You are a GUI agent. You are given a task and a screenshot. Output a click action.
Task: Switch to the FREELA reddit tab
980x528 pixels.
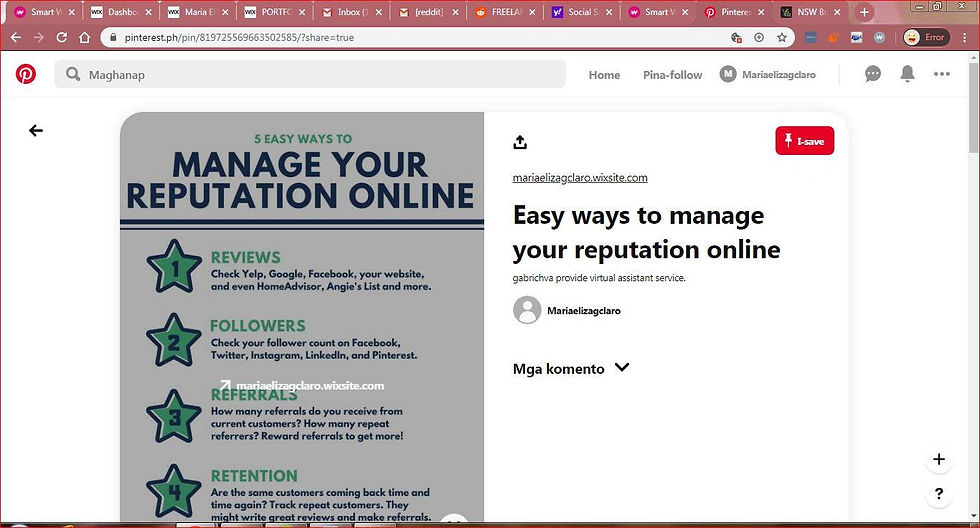[x=506, y=12]
